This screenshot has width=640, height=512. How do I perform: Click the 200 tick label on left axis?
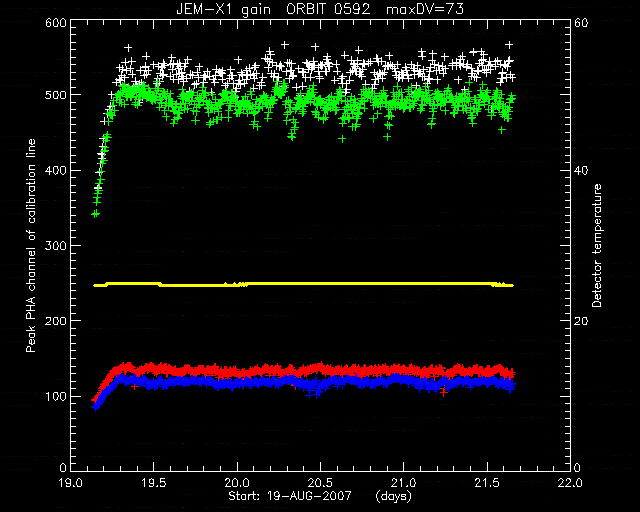(x=56, y=321)
